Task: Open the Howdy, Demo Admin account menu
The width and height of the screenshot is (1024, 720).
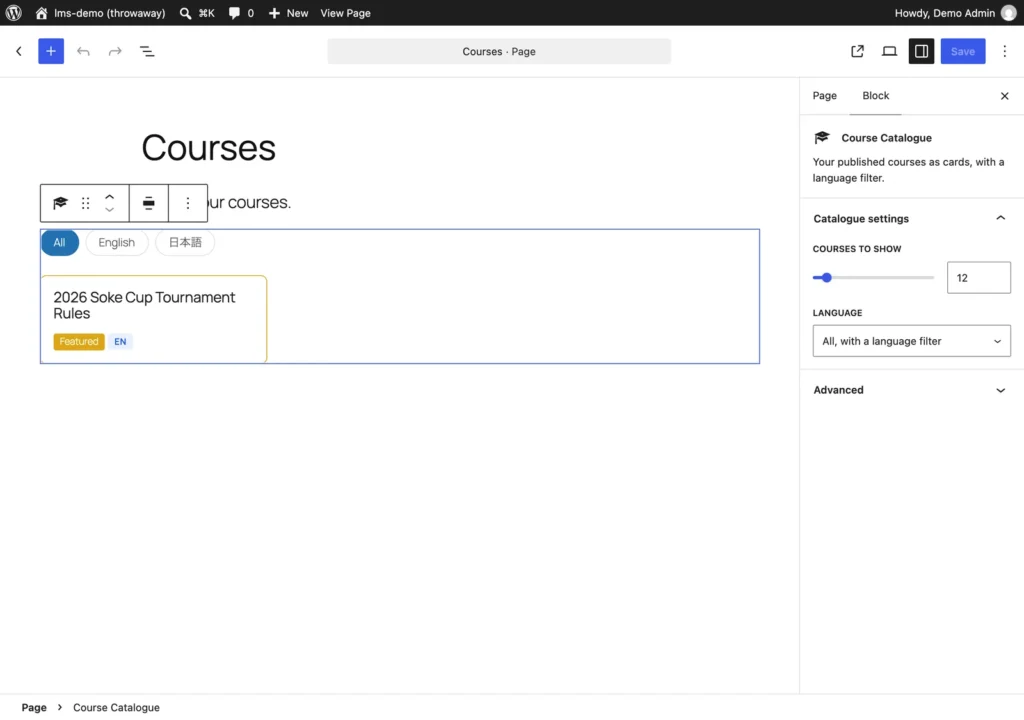Action: pyautogui.click(x=955, y=13)
